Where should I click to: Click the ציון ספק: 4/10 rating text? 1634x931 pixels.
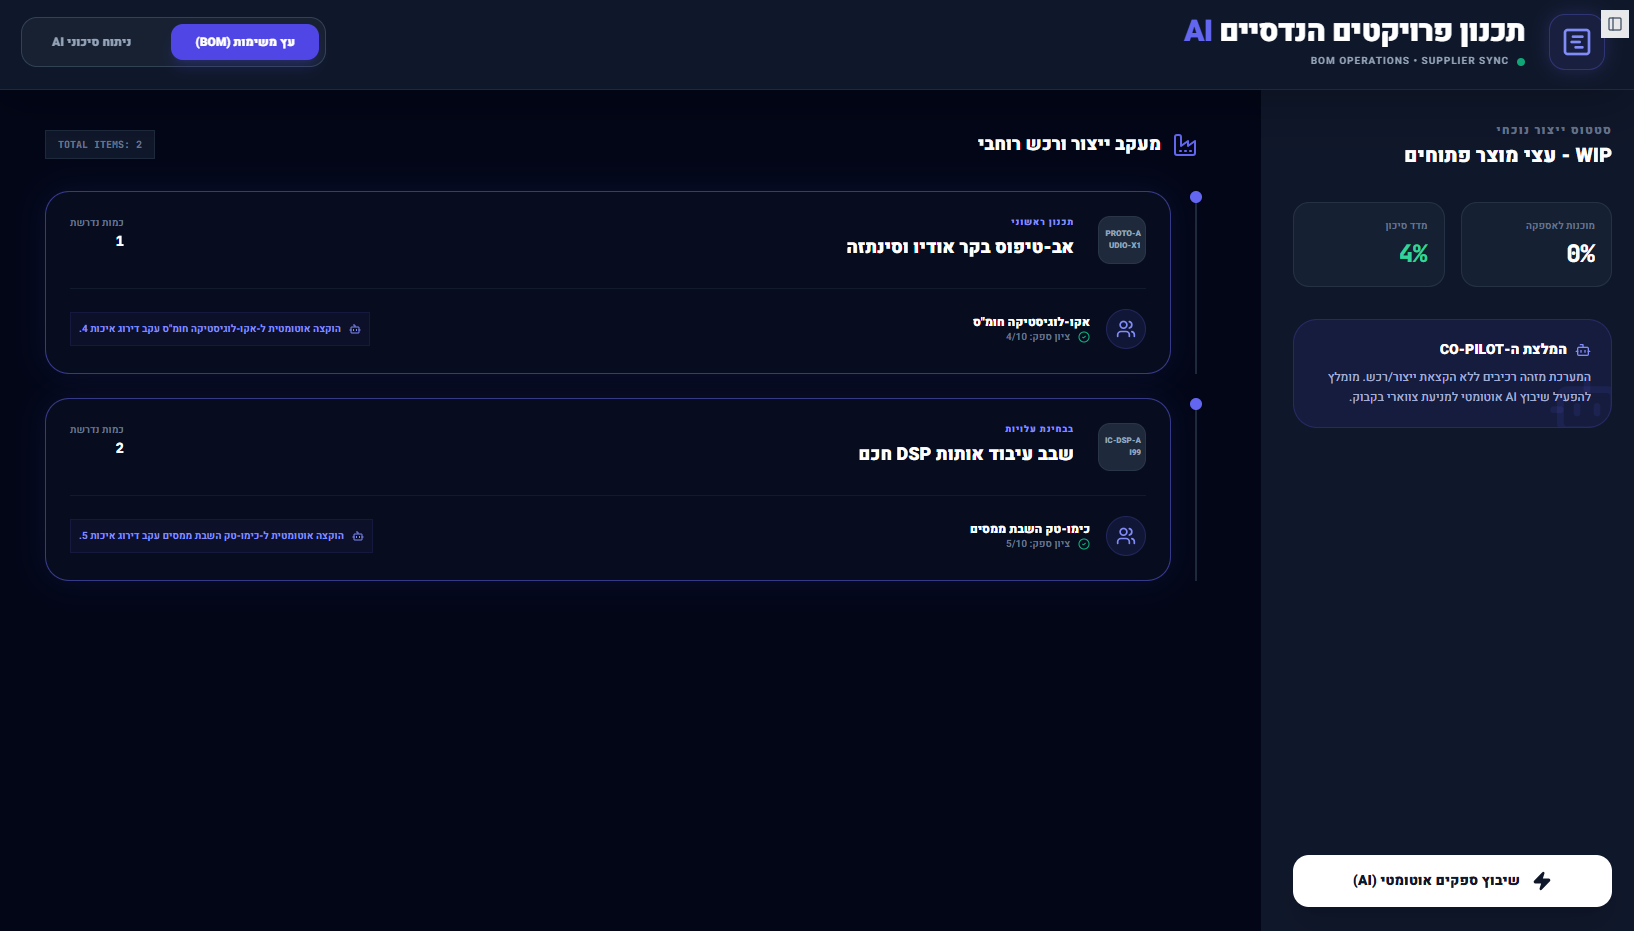click(x=1038, y=337)
